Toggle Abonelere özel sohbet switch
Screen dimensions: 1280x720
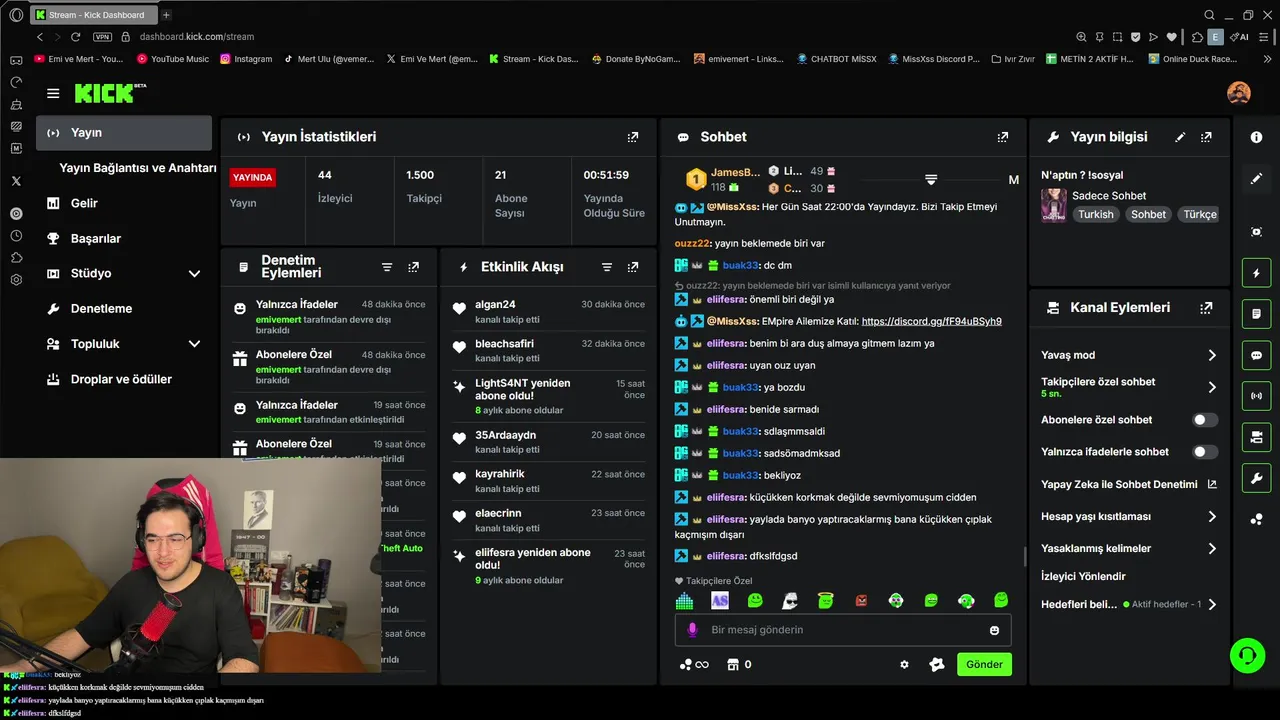tap(1205, 420)
